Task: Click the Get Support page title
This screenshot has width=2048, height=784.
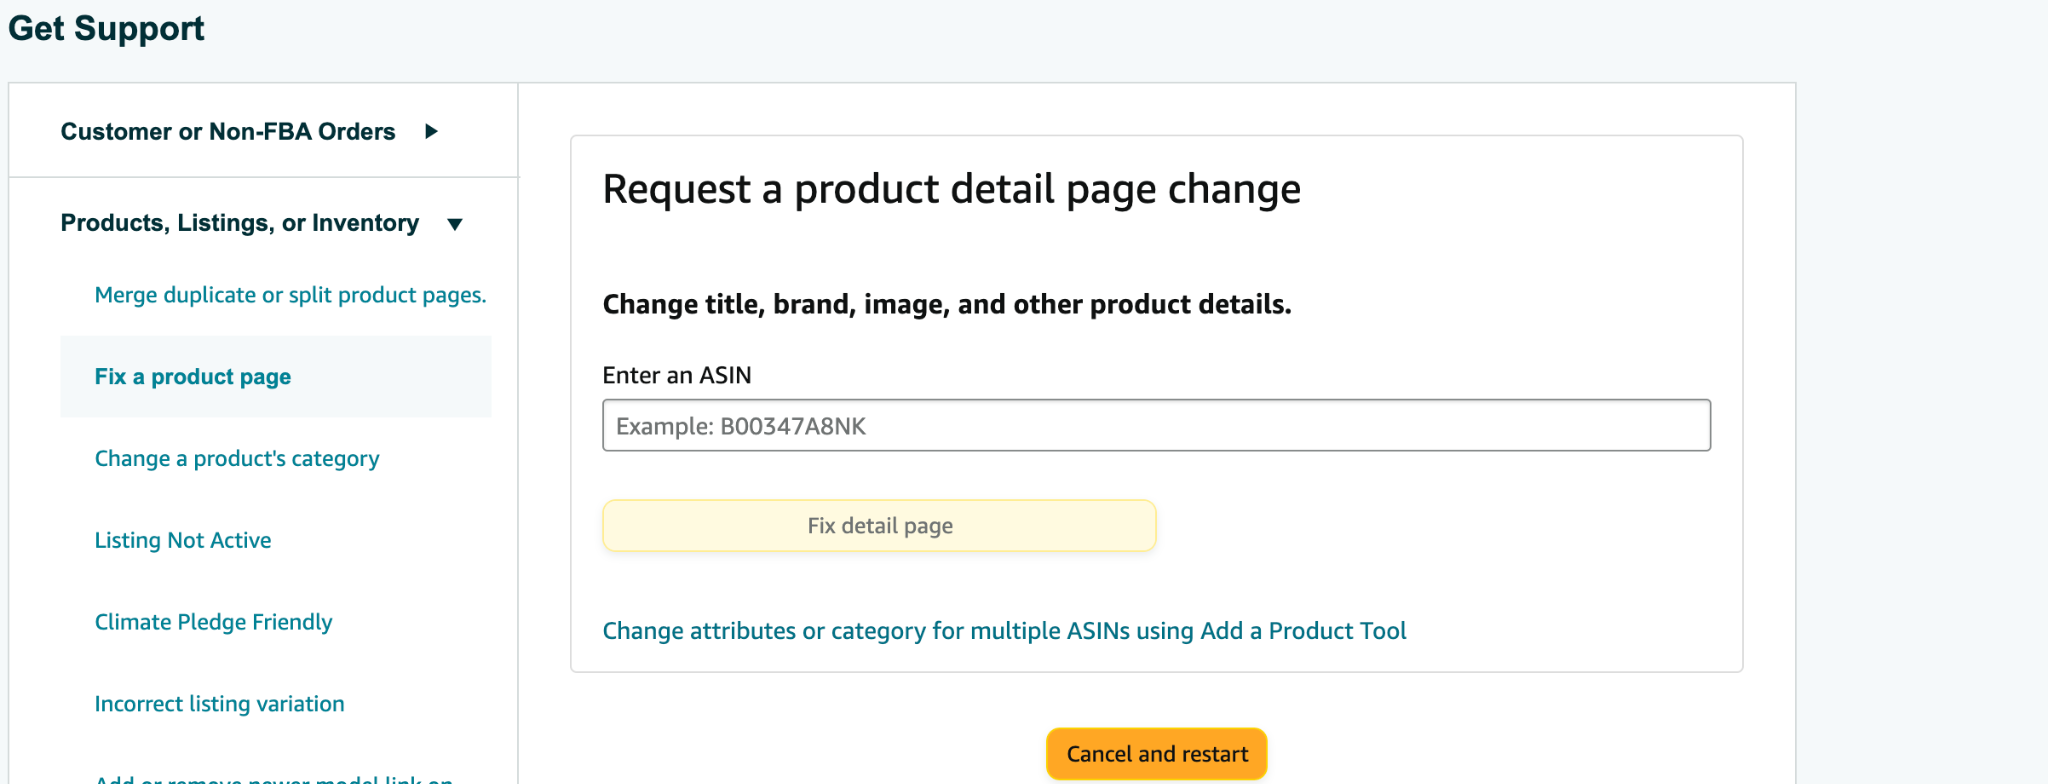Action: [106, 28]
